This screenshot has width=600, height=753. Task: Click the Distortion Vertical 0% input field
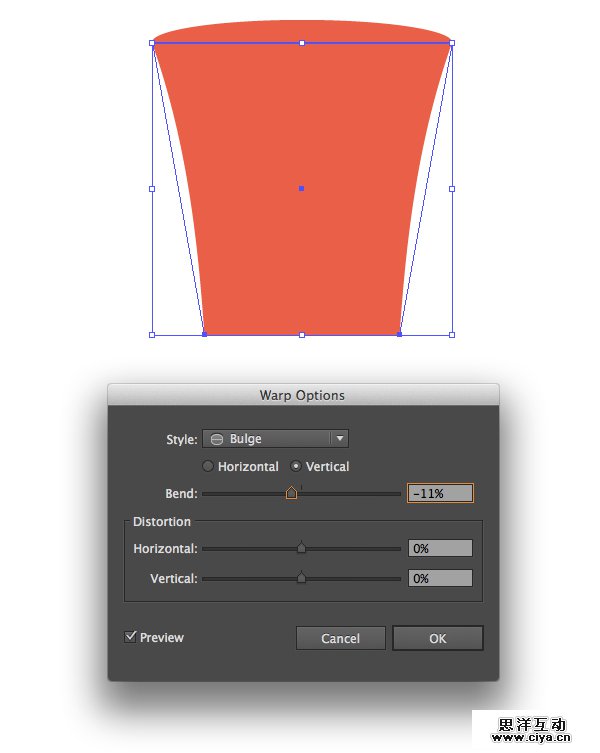coord(440,579)
